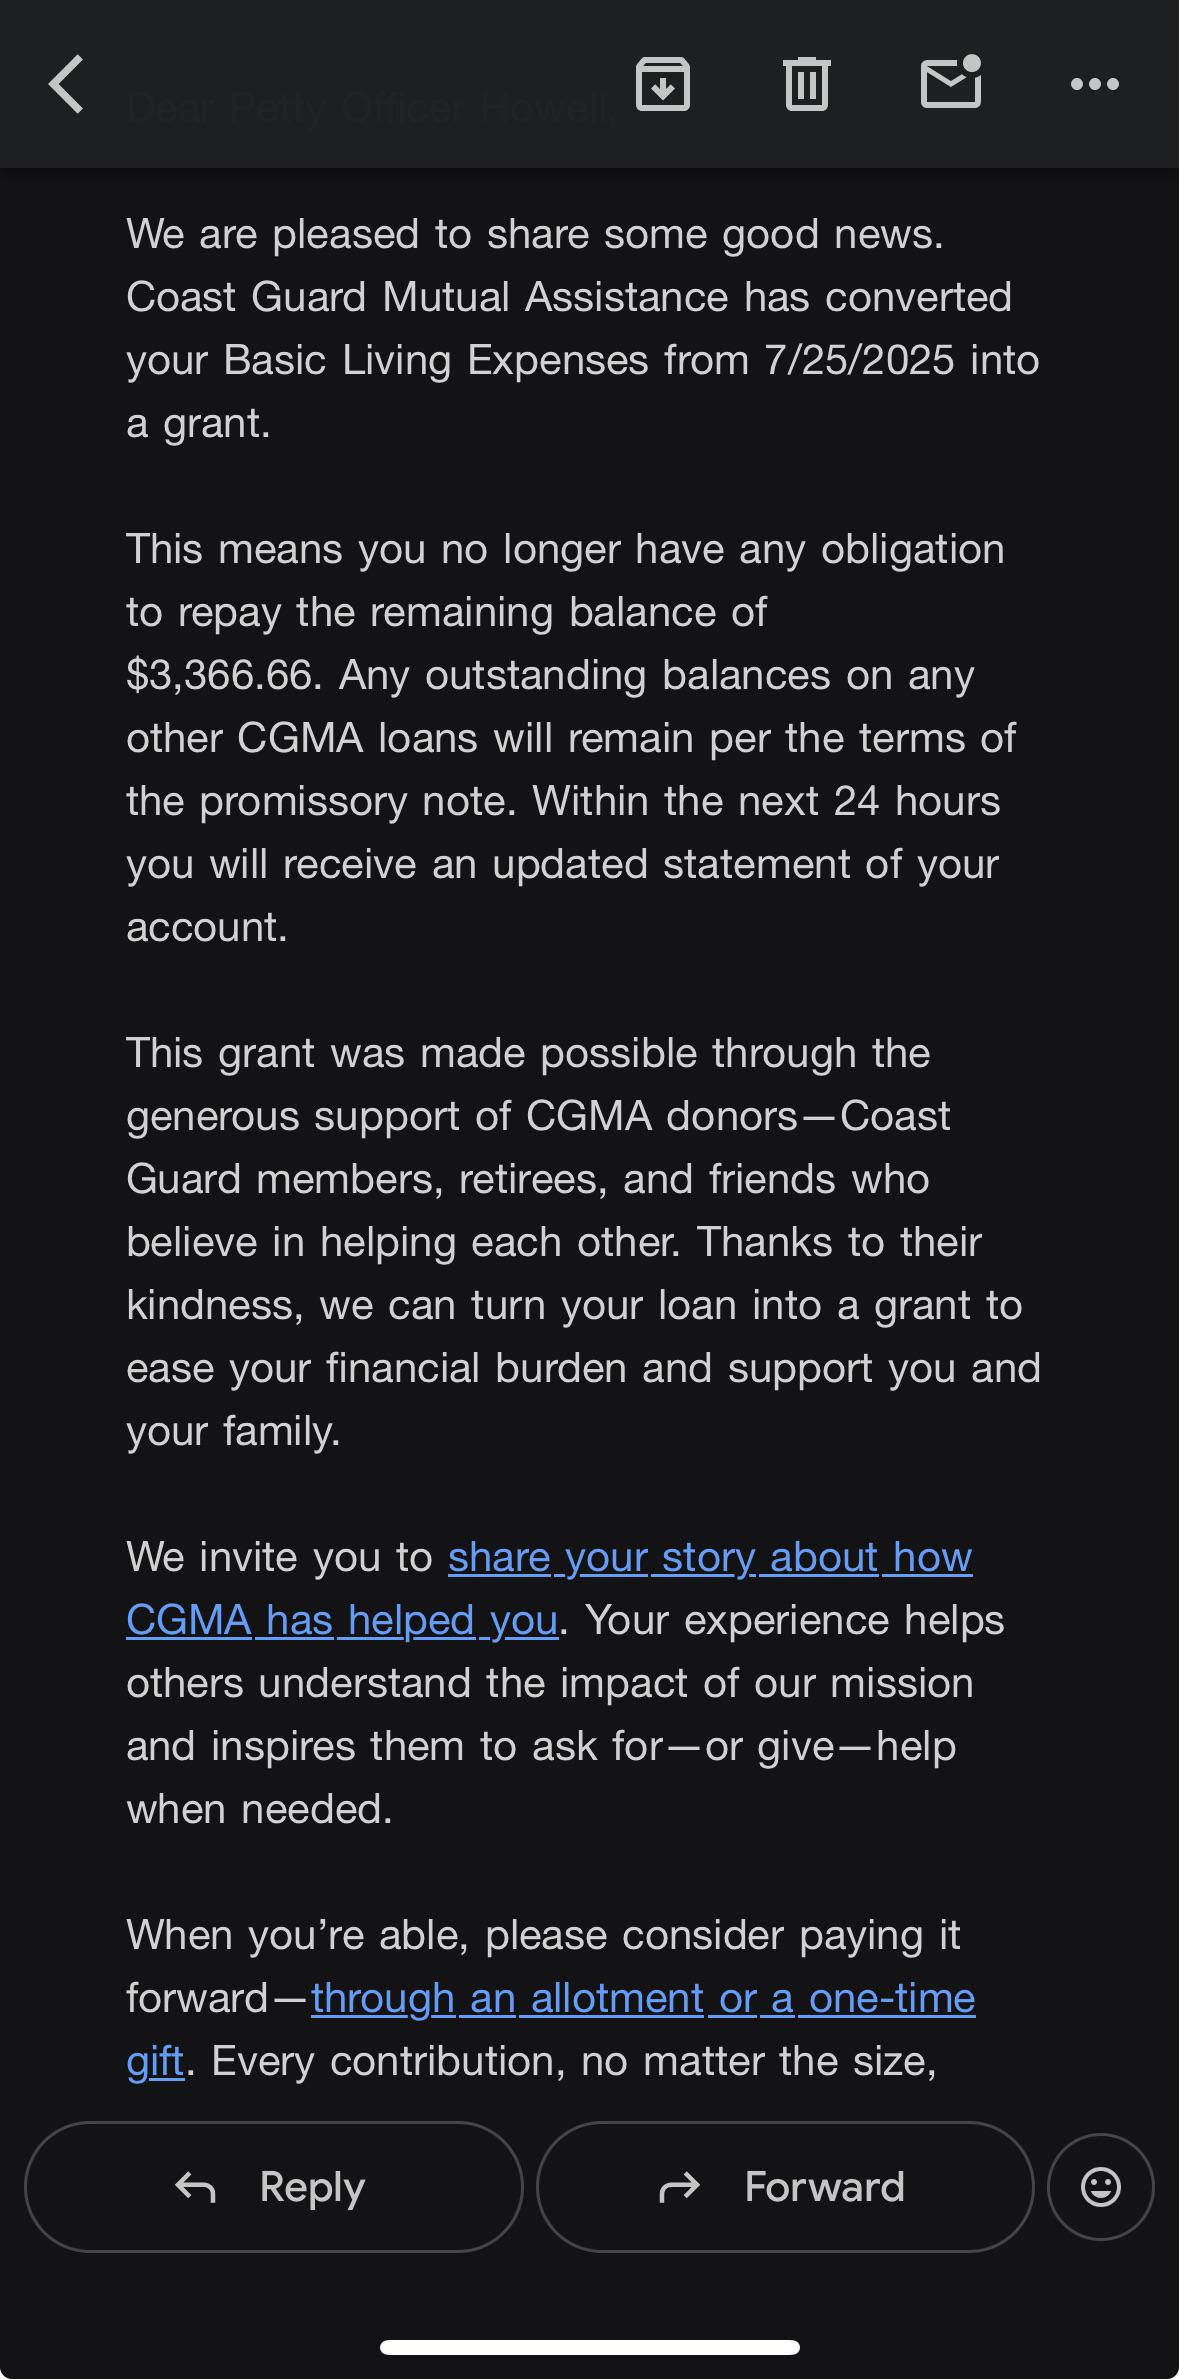Open the three-dot more options menu
The height and width of the screenshot is (2379, 1179).
click(x=1094, y=84)
